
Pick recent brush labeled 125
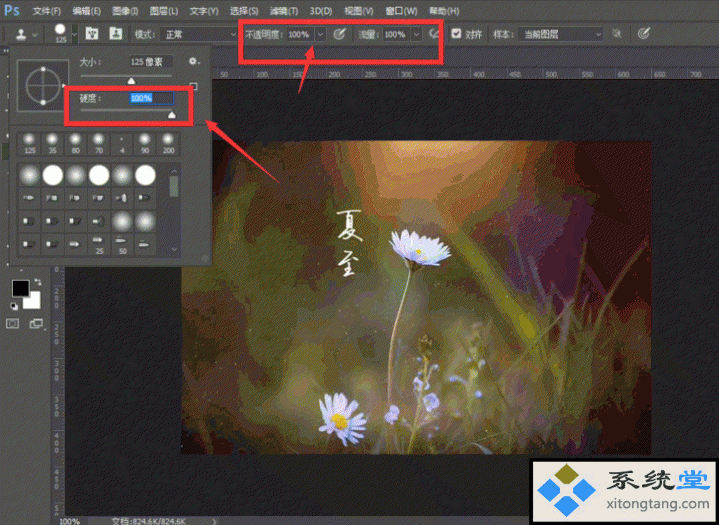tap(29, 144)
